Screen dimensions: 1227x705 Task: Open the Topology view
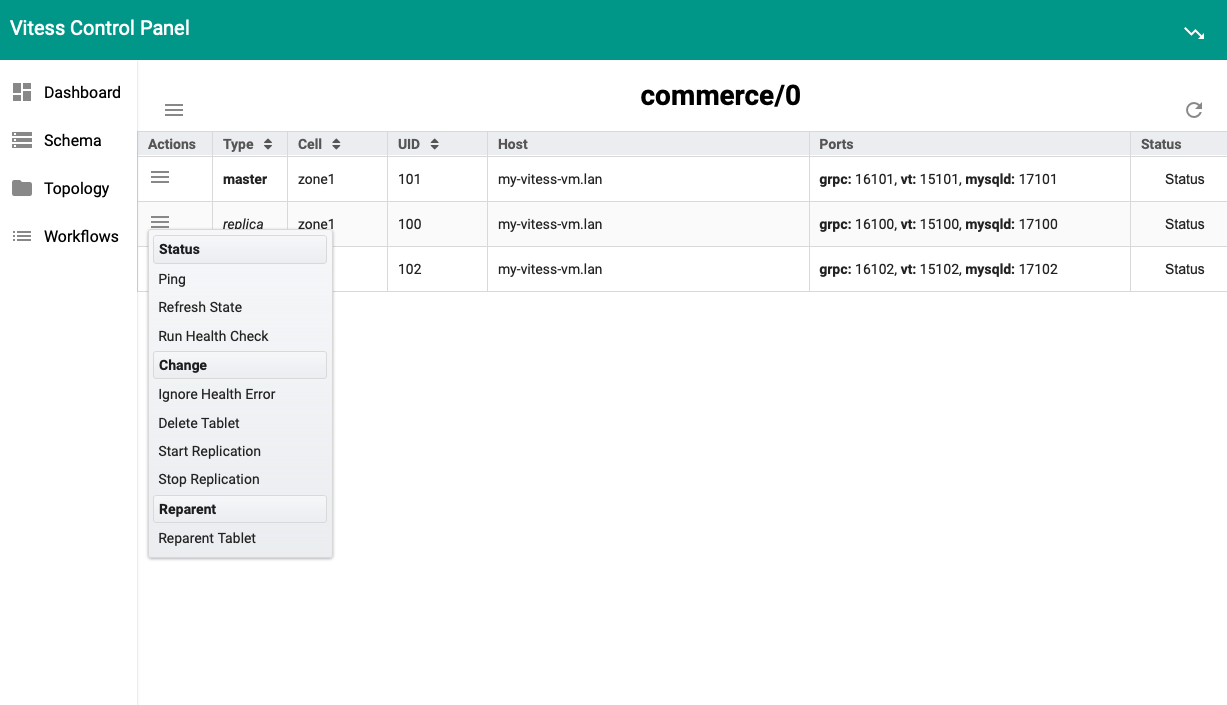pos(77,188)
